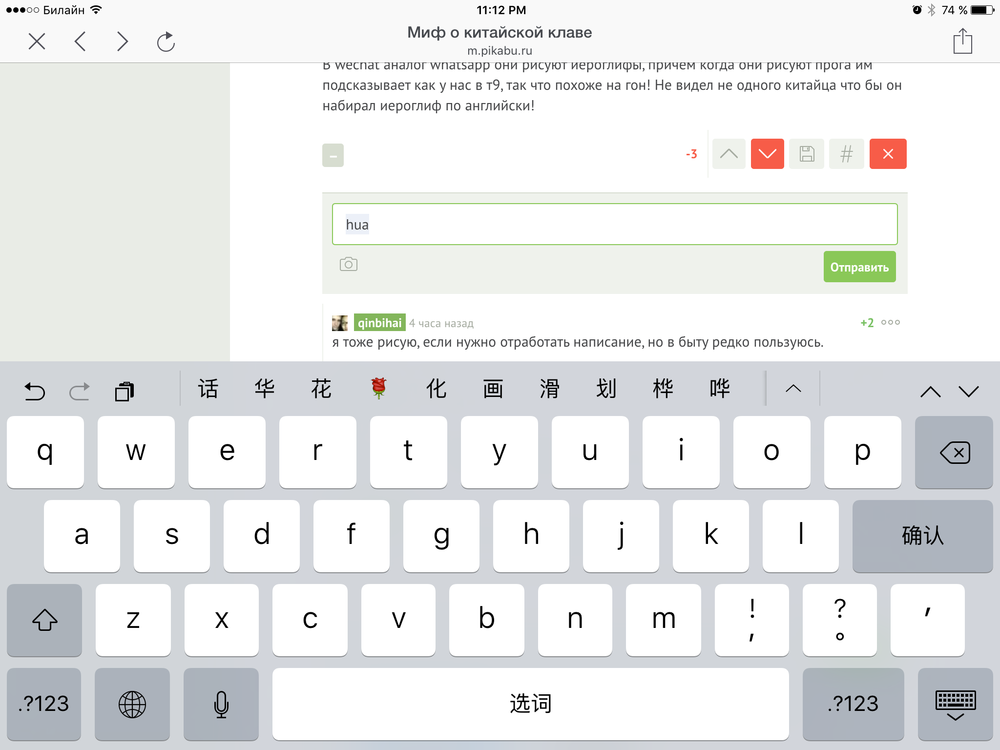Expand the Chinese candidate list

pos(793,389)
